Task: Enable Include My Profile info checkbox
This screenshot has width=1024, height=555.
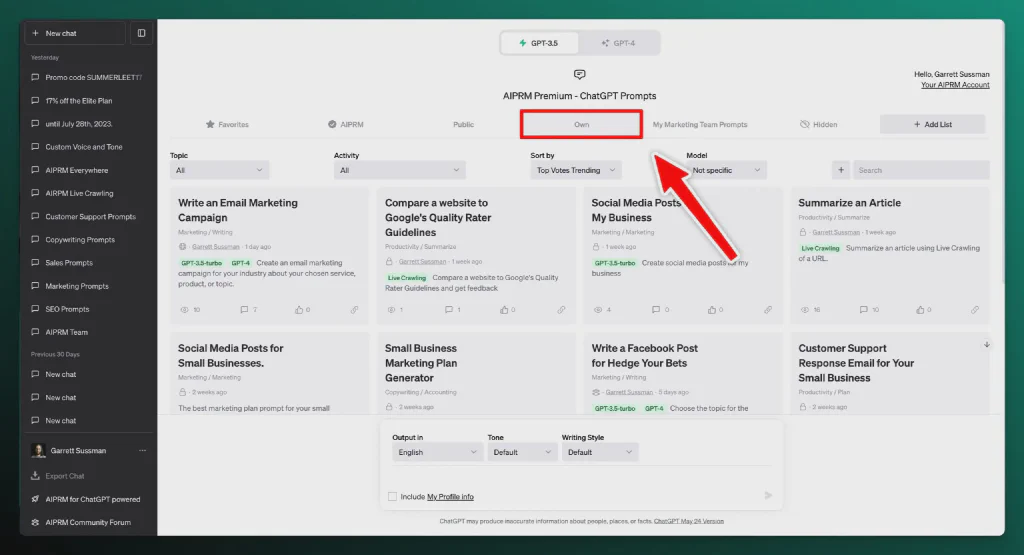Action: [x=392, y=496]
